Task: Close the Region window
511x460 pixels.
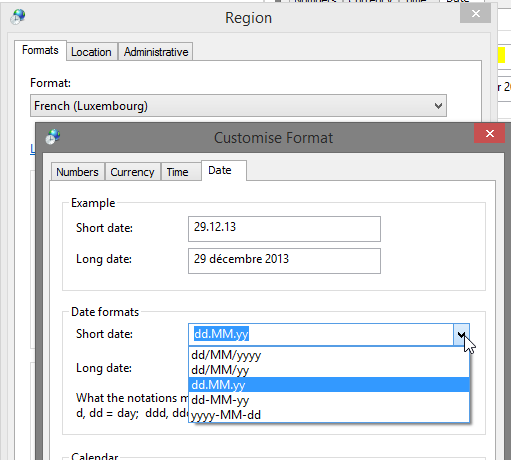Action: point(475,14)
